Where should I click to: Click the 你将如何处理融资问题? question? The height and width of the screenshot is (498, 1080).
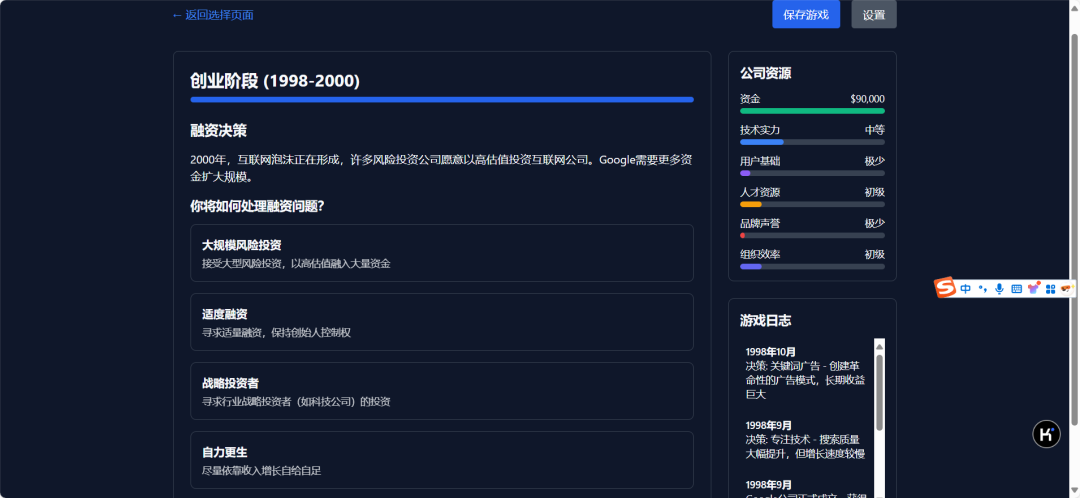257,206
